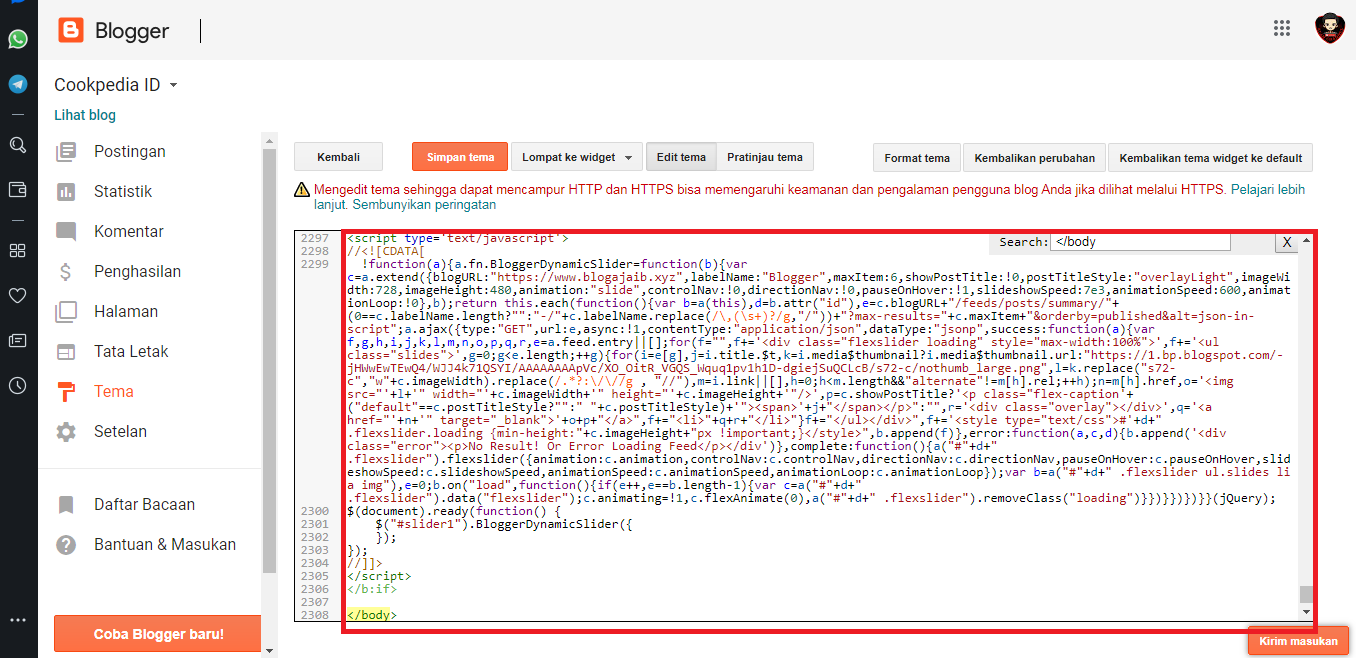Image resolution: width=1356 pixels, height=658 pixels.
Task: Open Postingan menu item
Action: coord(130,152)
